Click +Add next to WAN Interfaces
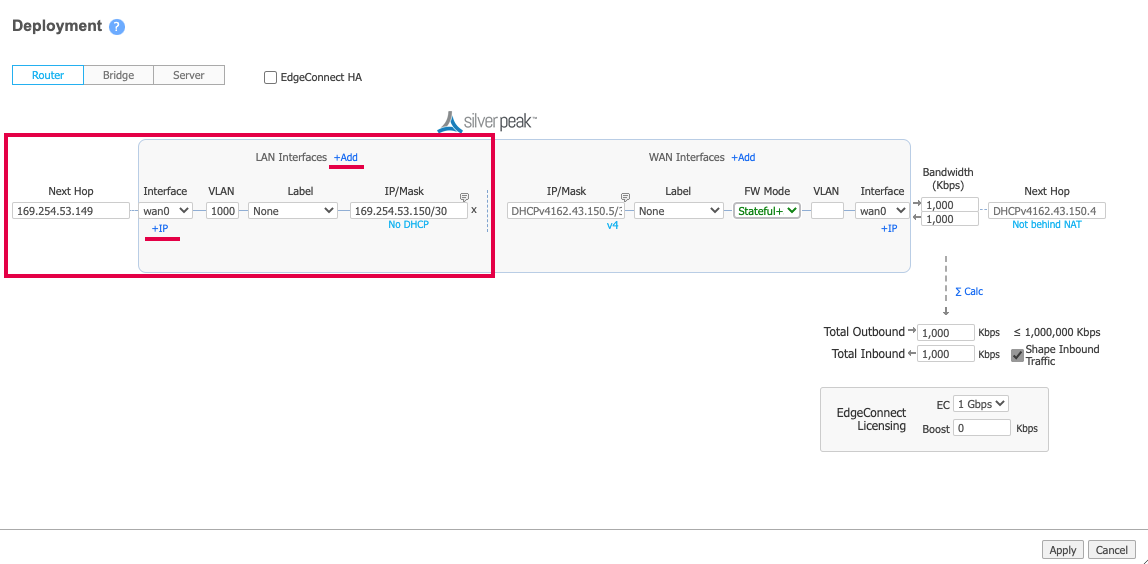1148x564 pixels. (743, 158)
